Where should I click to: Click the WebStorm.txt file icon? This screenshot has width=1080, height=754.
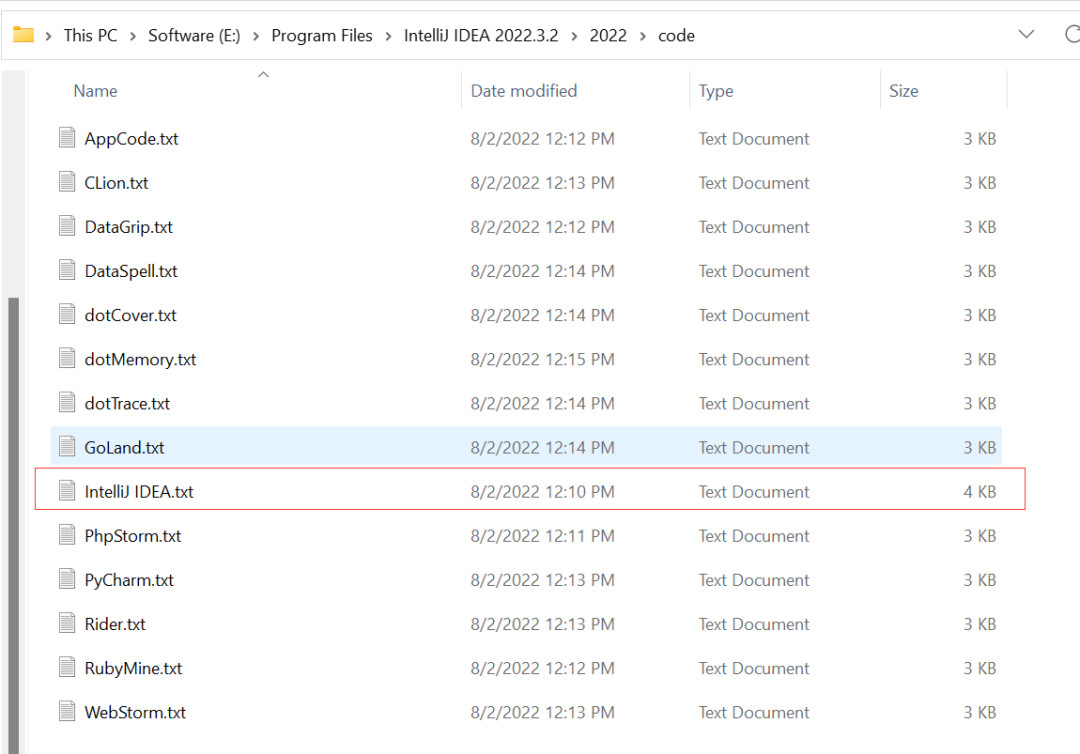coord(67,711)
